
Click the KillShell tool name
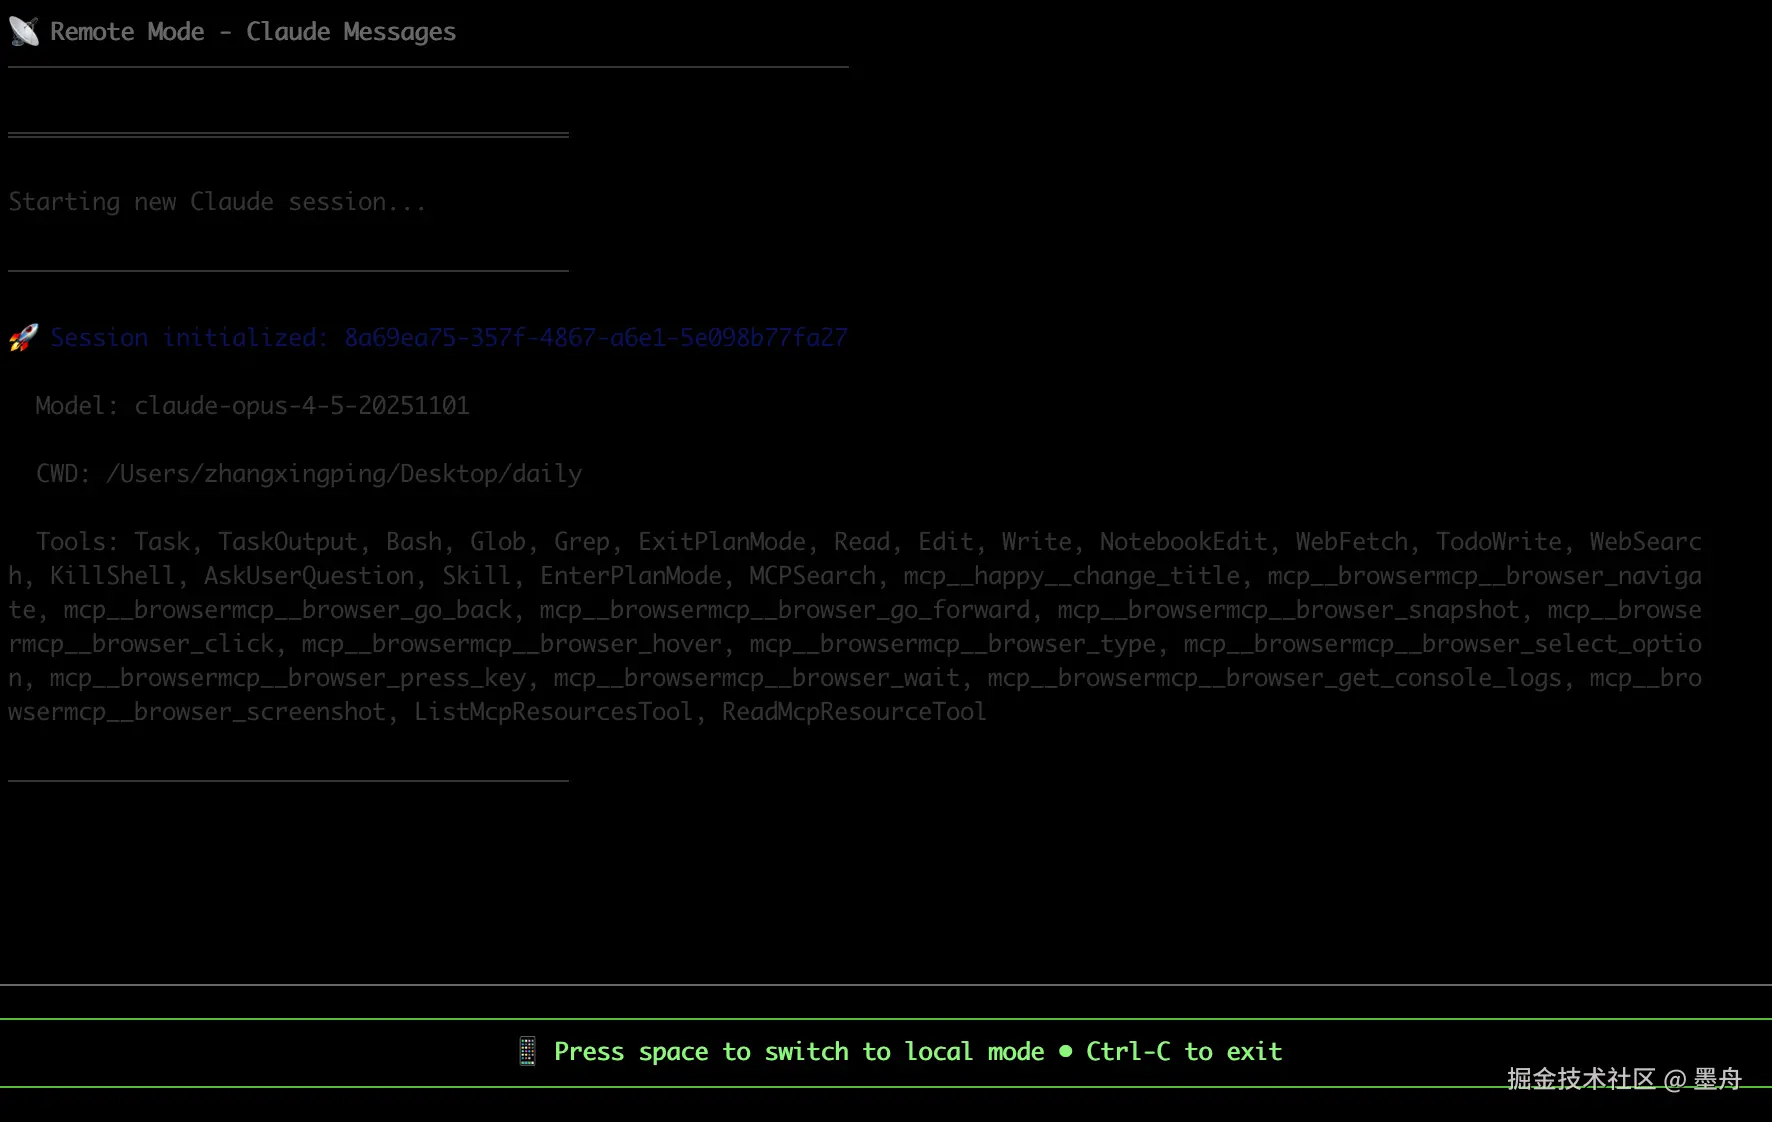[113, 576]
